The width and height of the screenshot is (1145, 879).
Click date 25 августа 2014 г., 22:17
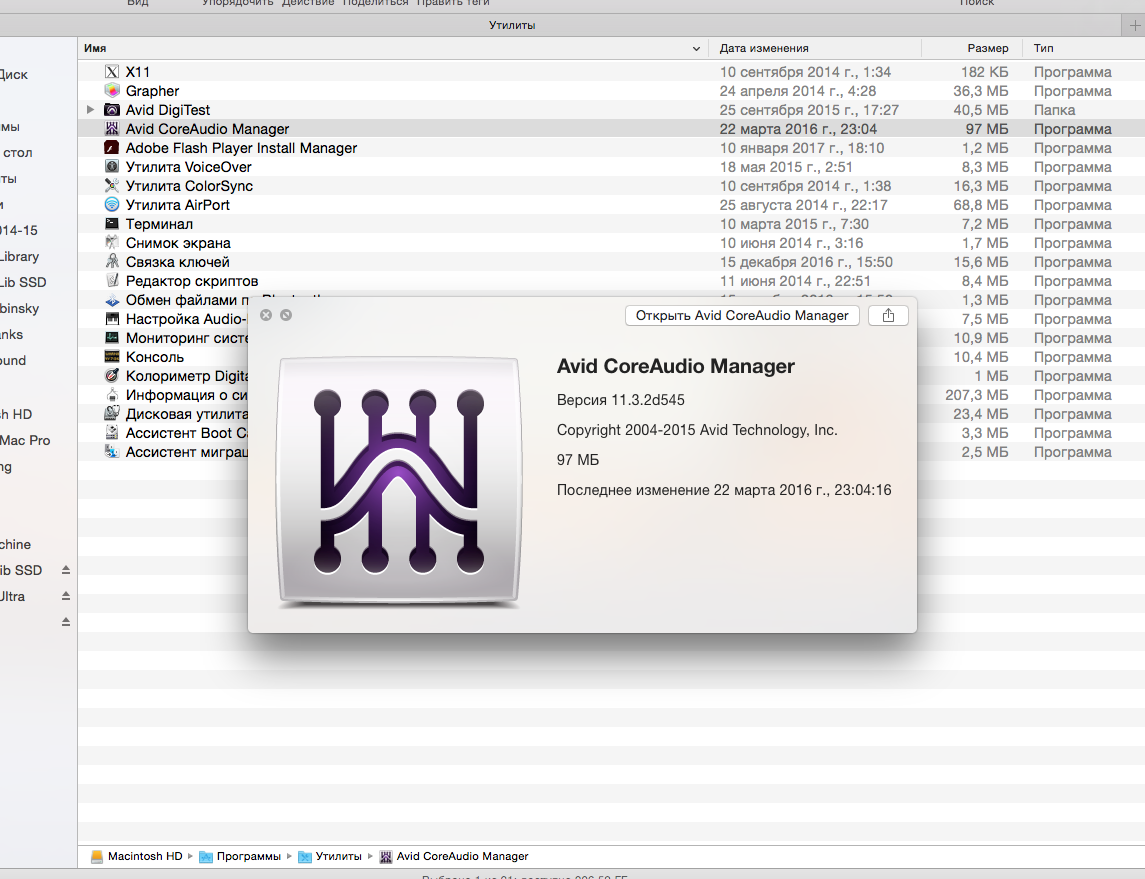click(803, 204)
